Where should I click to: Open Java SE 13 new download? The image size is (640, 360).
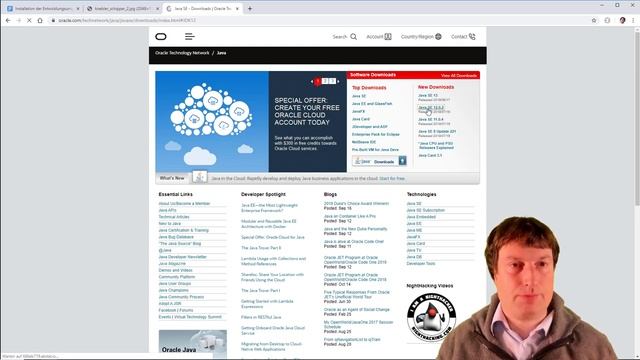pyautogui.click(x=428, y=96)
